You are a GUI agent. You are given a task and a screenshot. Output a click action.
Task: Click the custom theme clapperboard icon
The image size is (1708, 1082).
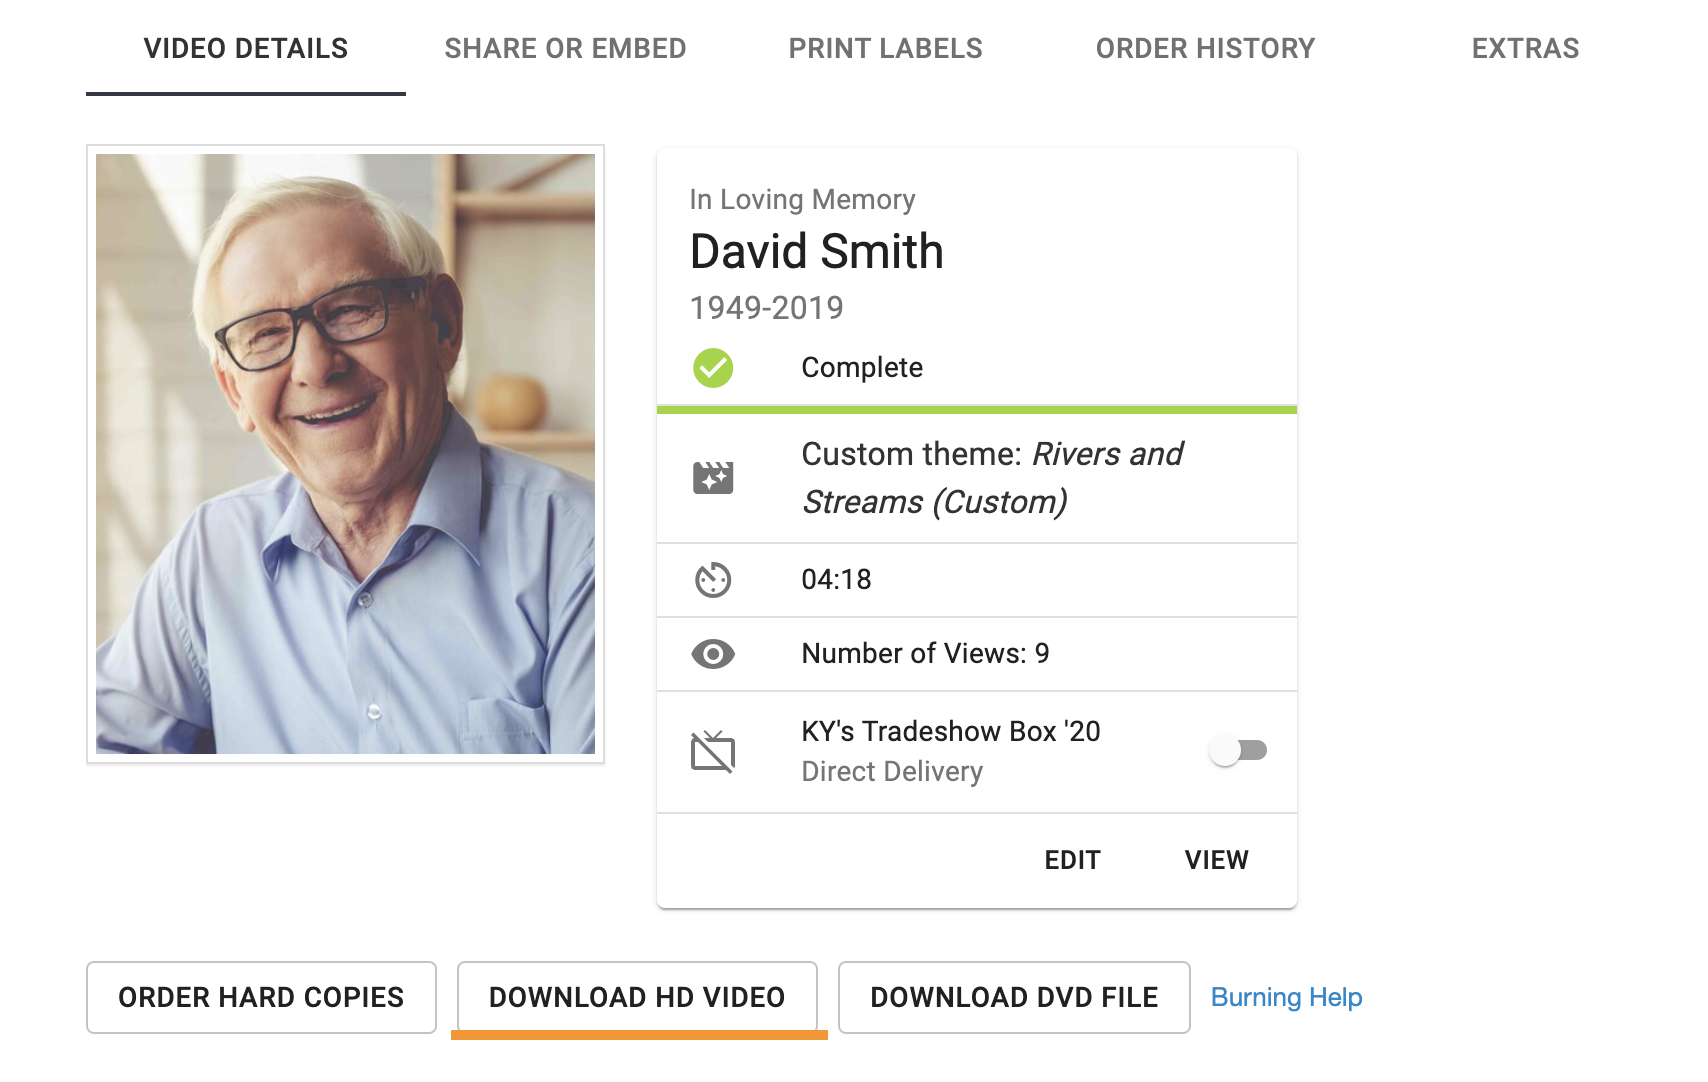coord(713,478)
